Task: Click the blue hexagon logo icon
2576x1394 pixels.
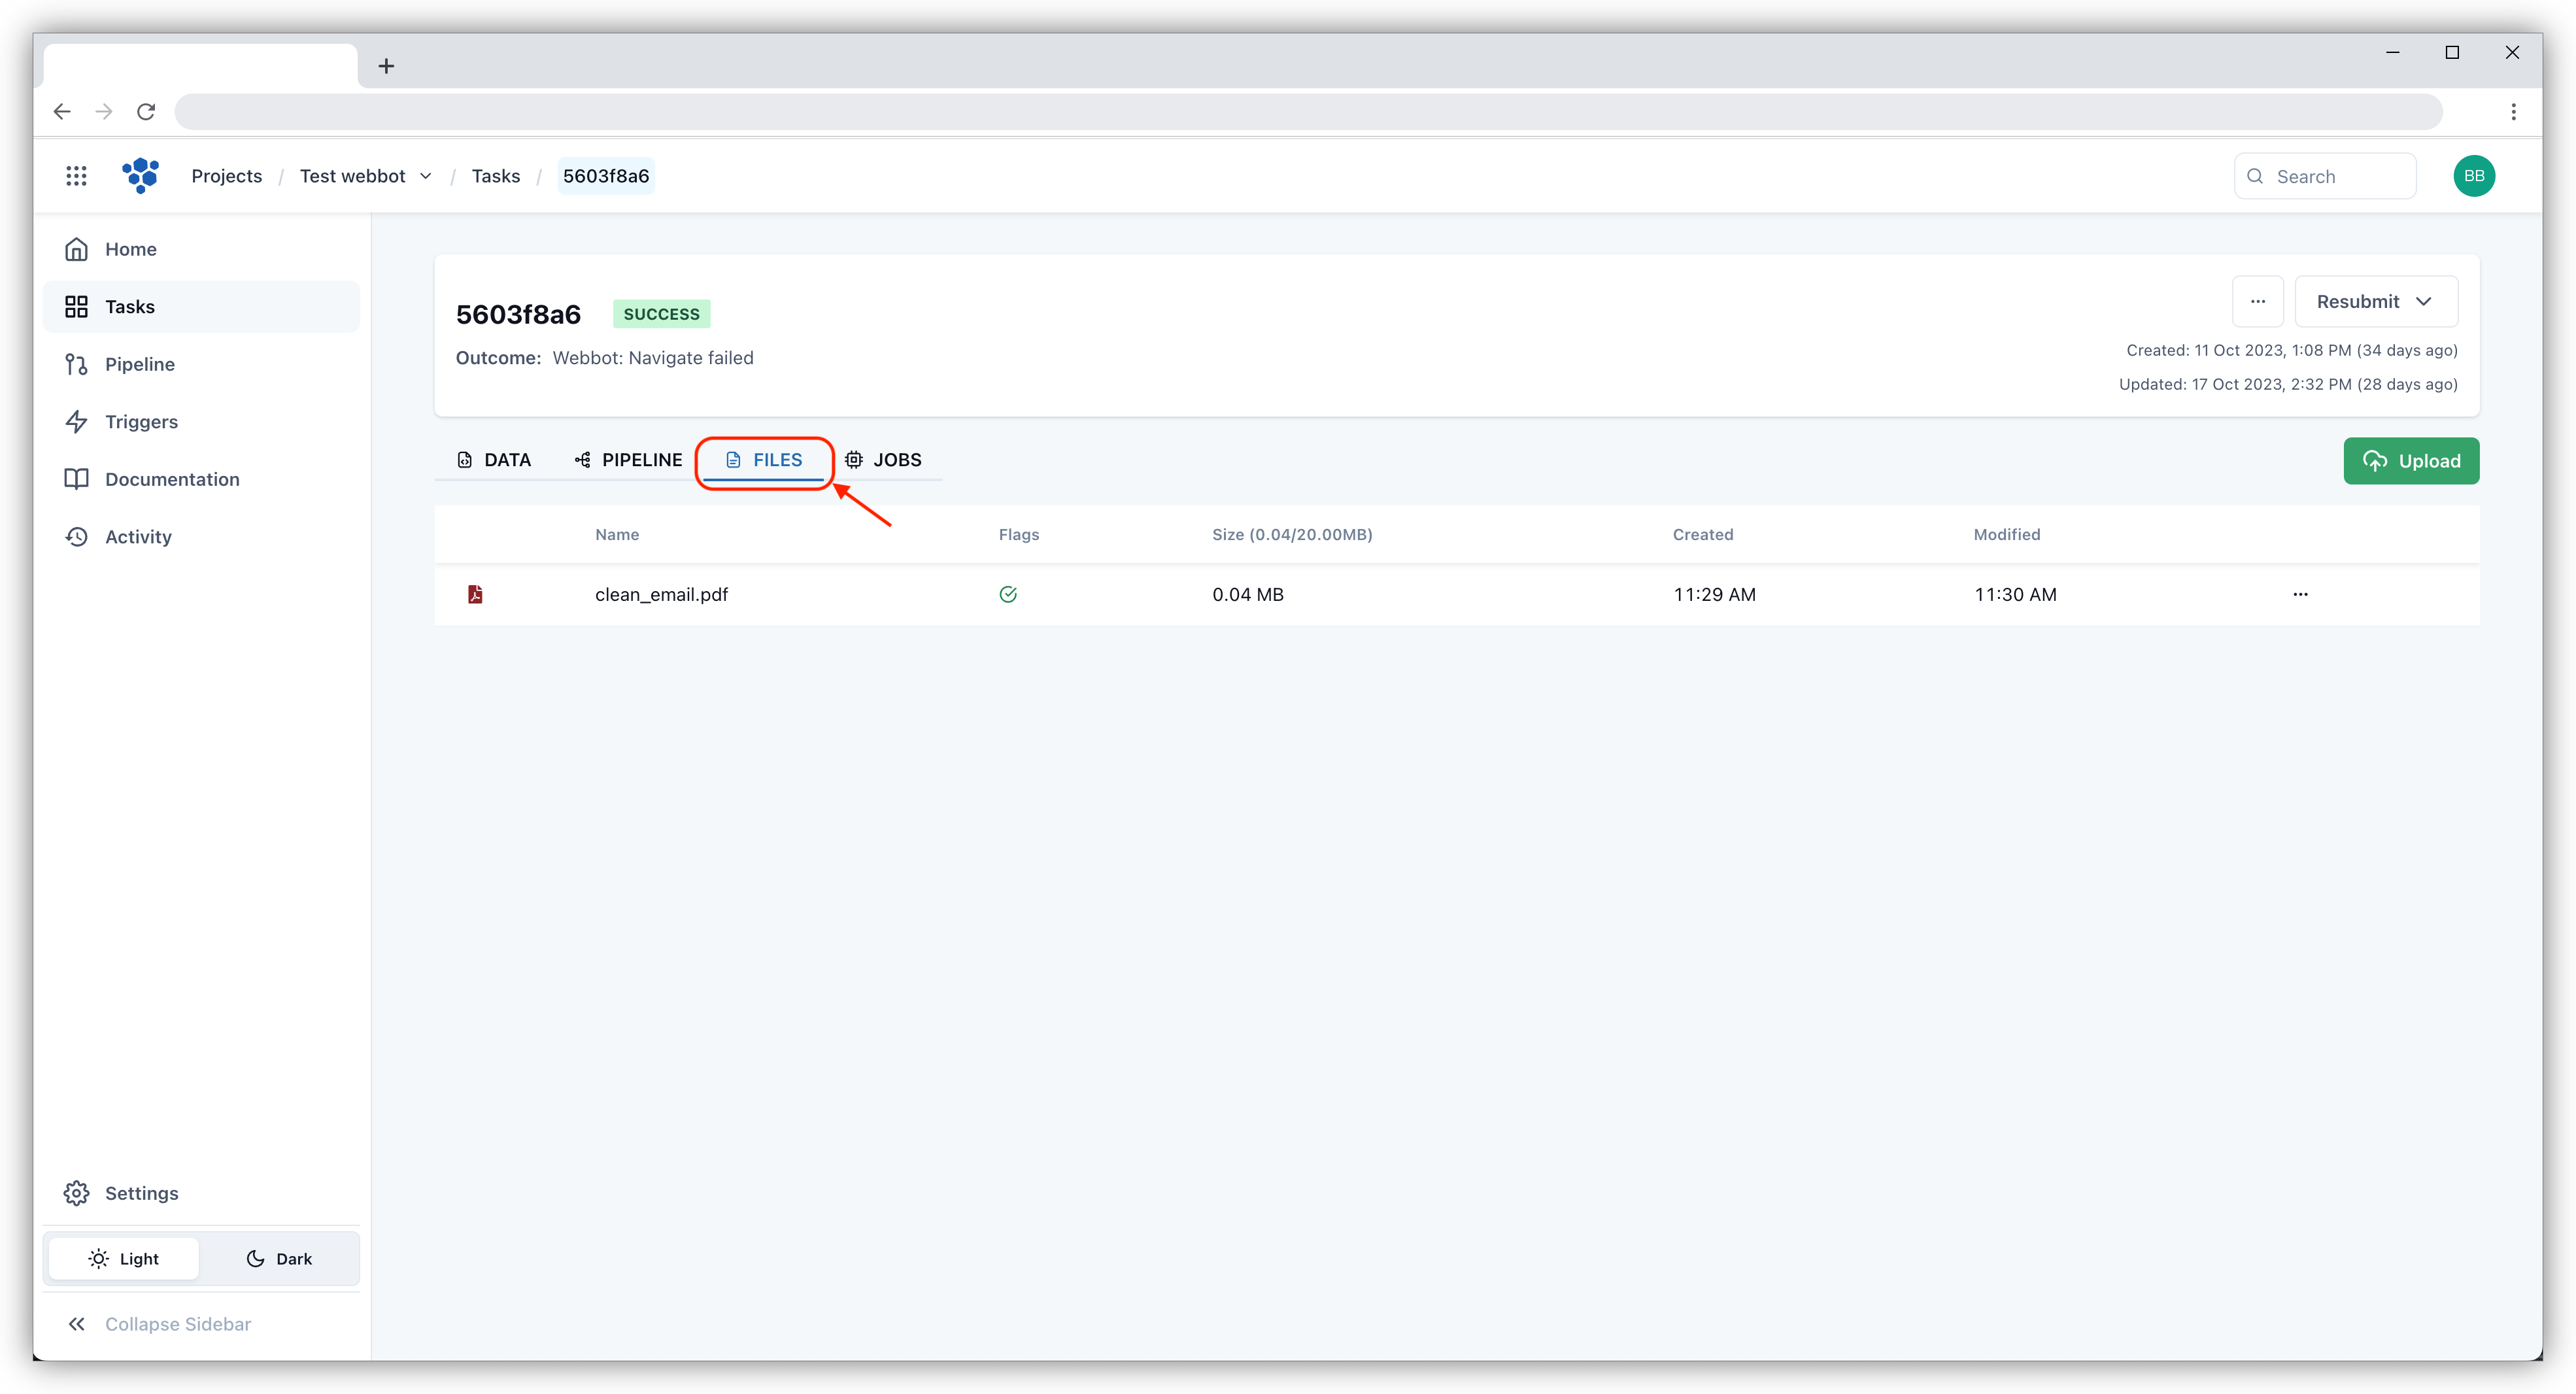Action: pos(141,175)
